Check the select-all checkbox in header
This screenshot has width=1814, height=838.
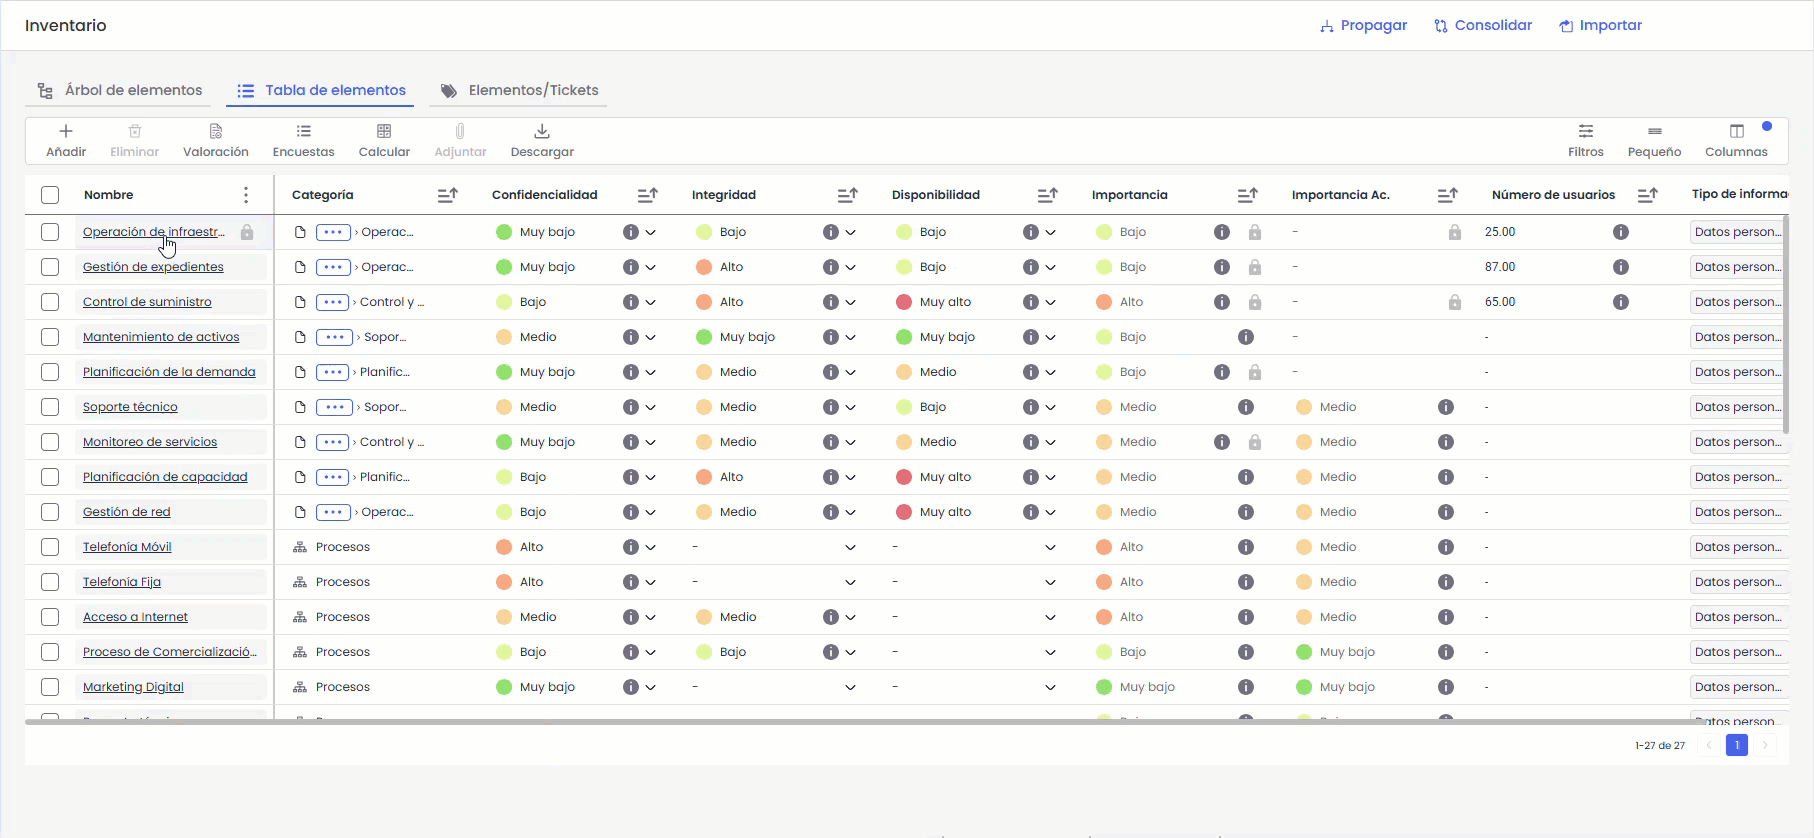(x=50, y=195)
